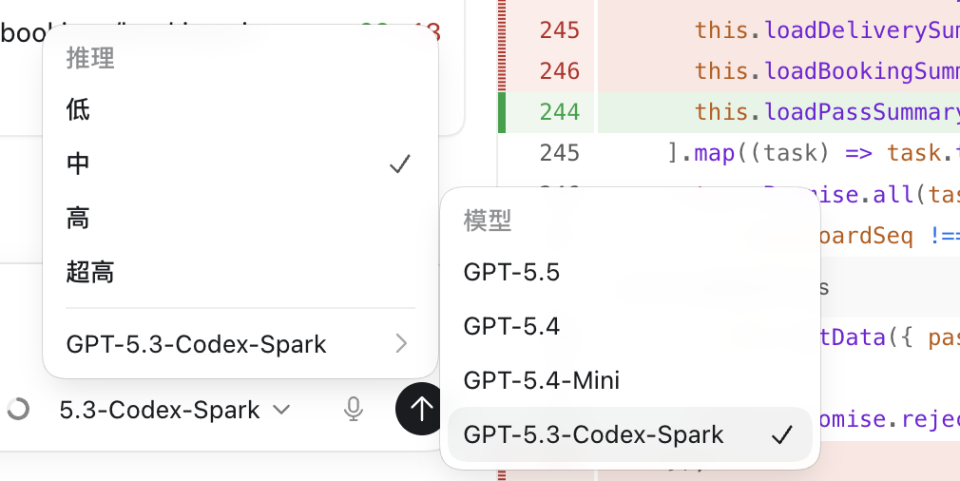Click the microphone dictation icon
The width and height of the screenshot is (960, 481).
(x=353, y=409)
